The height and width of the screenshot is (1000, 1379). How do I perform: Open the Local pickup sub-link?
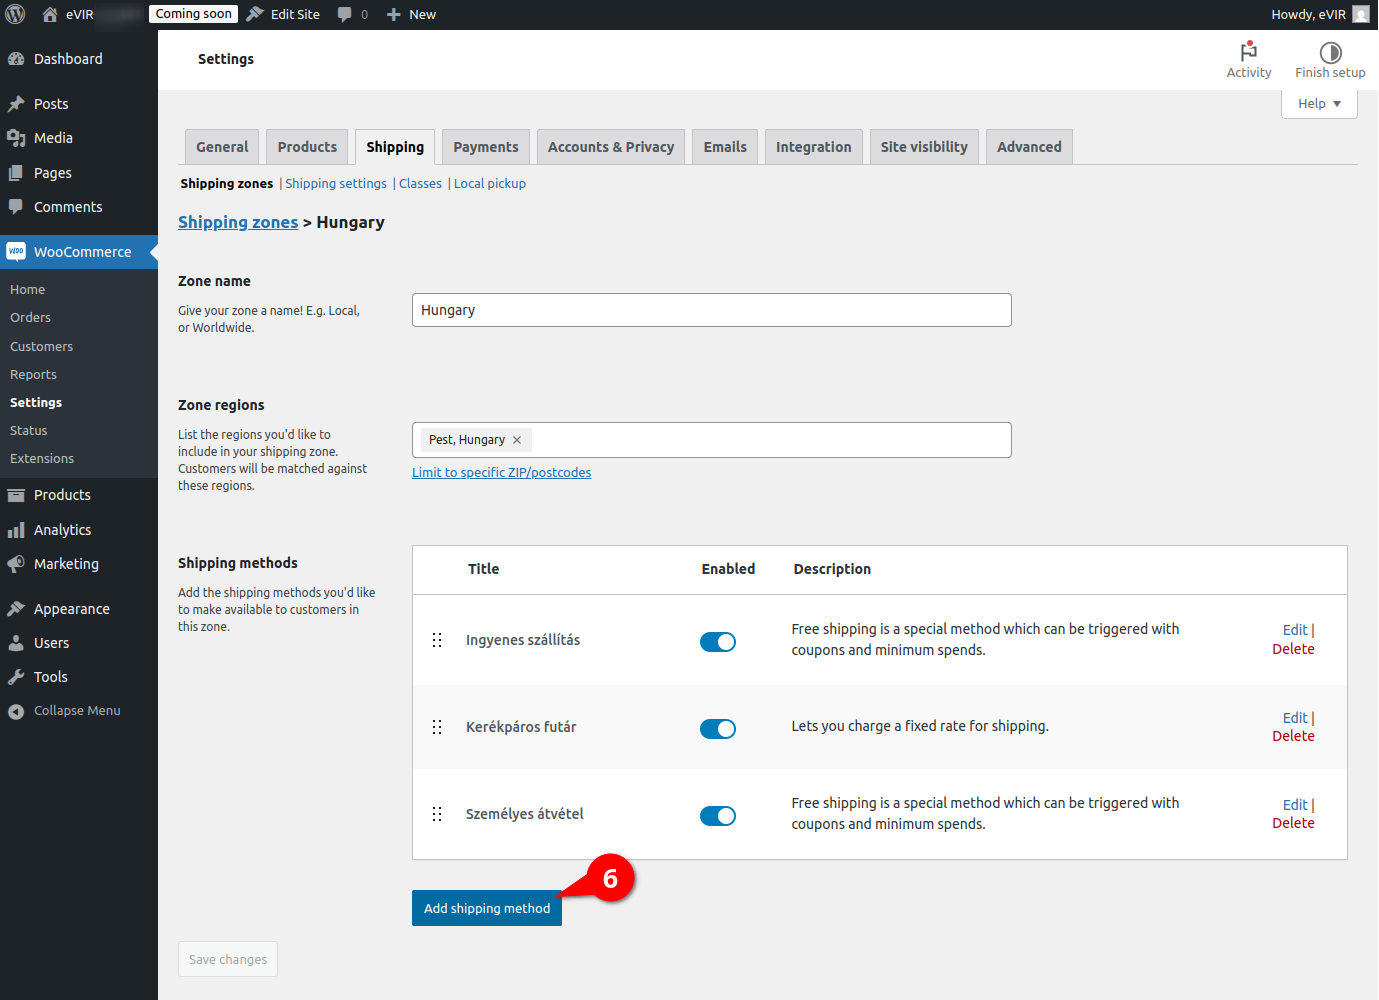490,184
